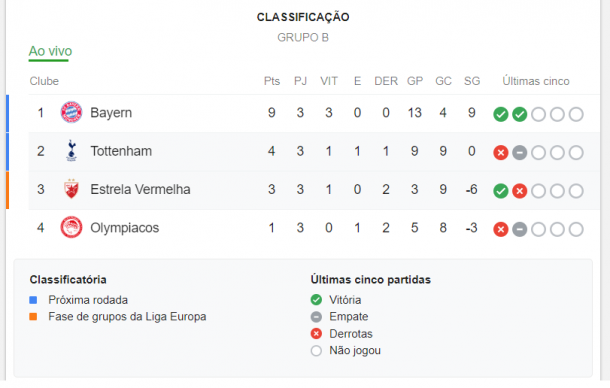This screenshot has height=388, width=610.
Task: Switch to the Ao vivo tab
Action: [50, 51]
